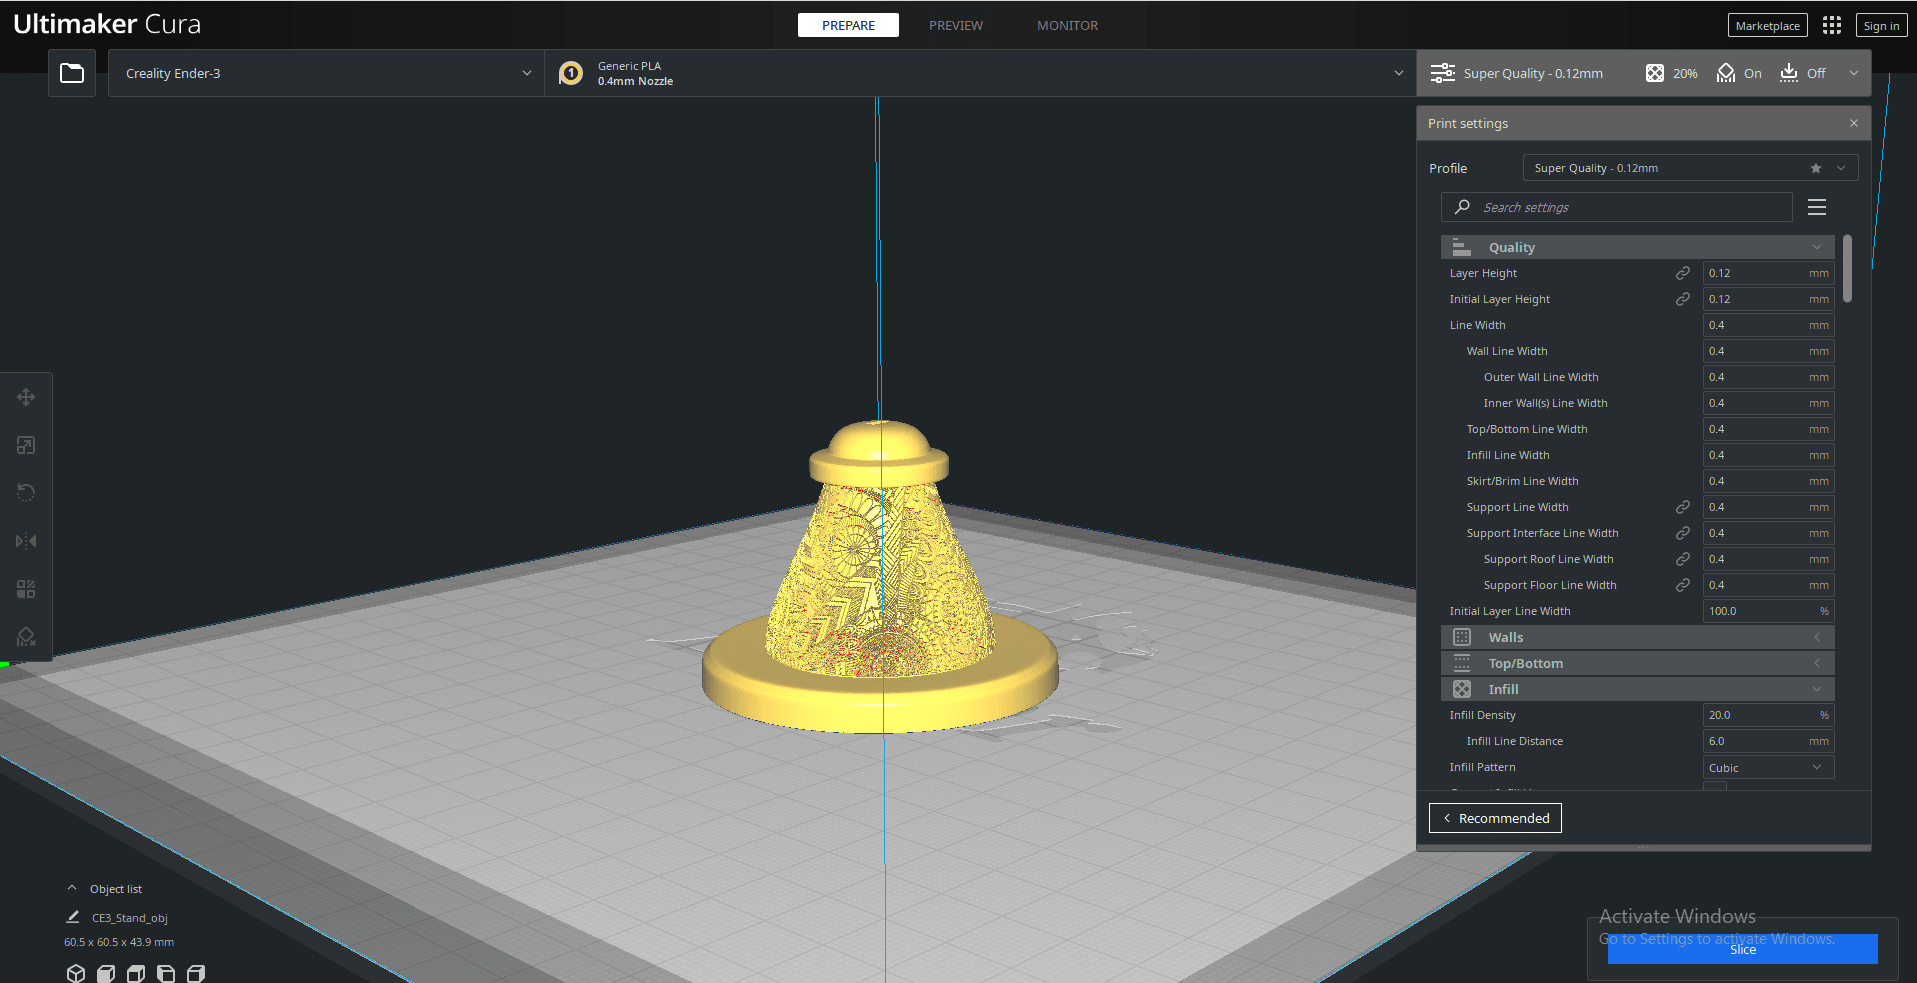Select the Mirror tool in left toolbar
Screen dimensions: 1917x983
point(26,541)
